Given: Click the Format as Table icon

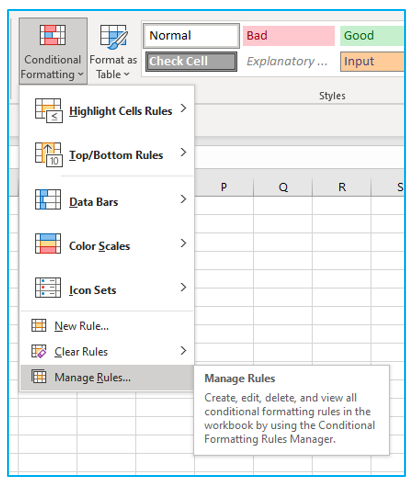Looking at the screenshot, I should click(113, 36).
